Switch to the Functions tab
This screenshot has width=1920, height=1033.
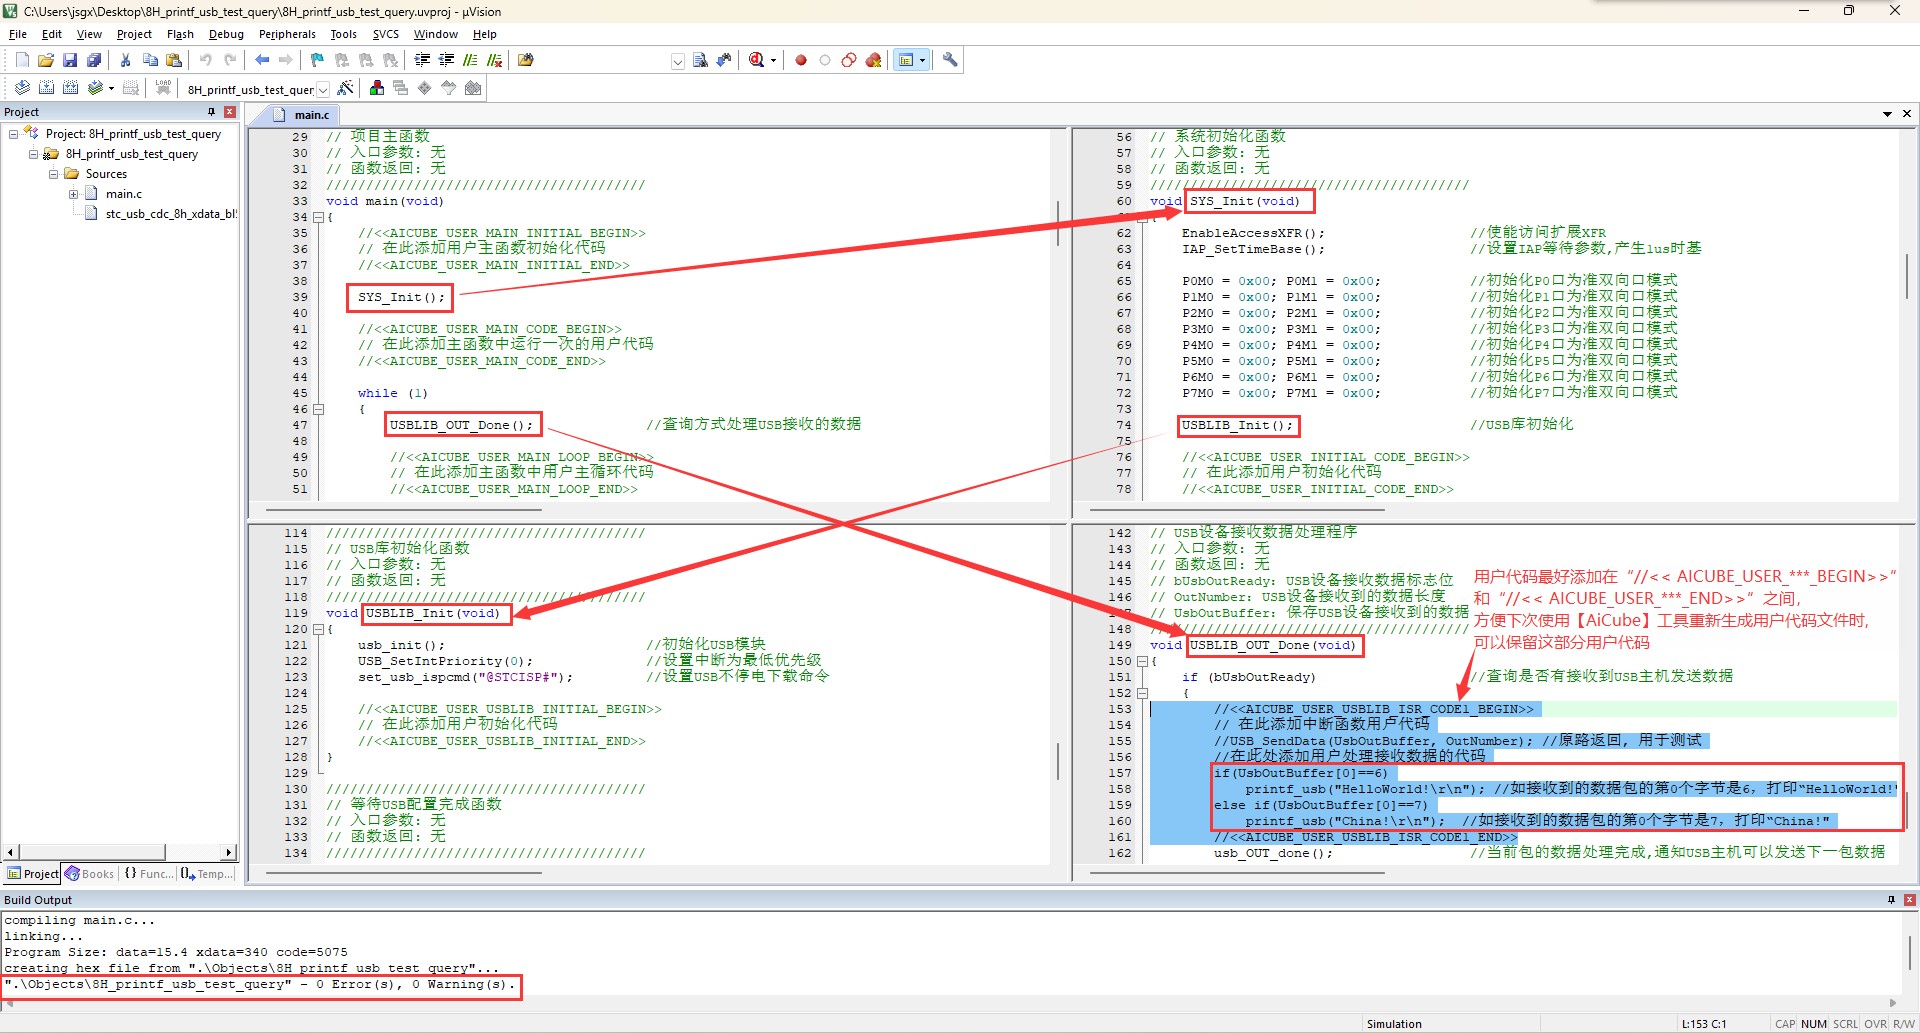148,874
